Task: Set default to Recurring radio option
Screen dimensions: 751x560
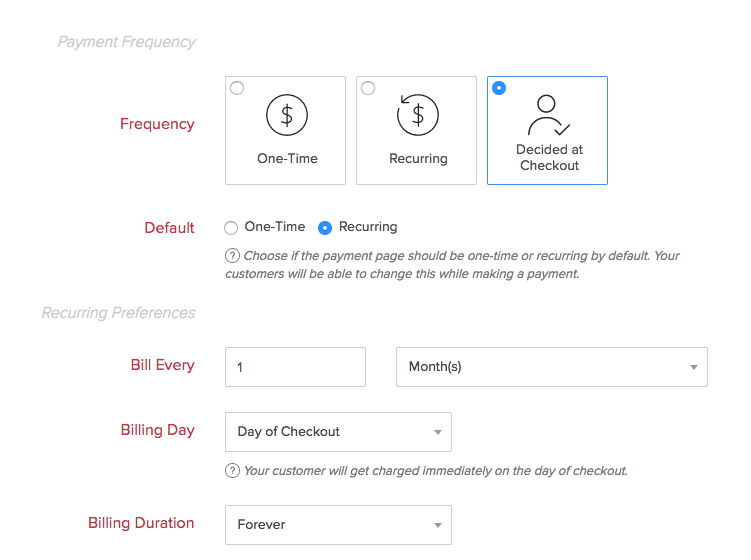Action: point(325,227)
